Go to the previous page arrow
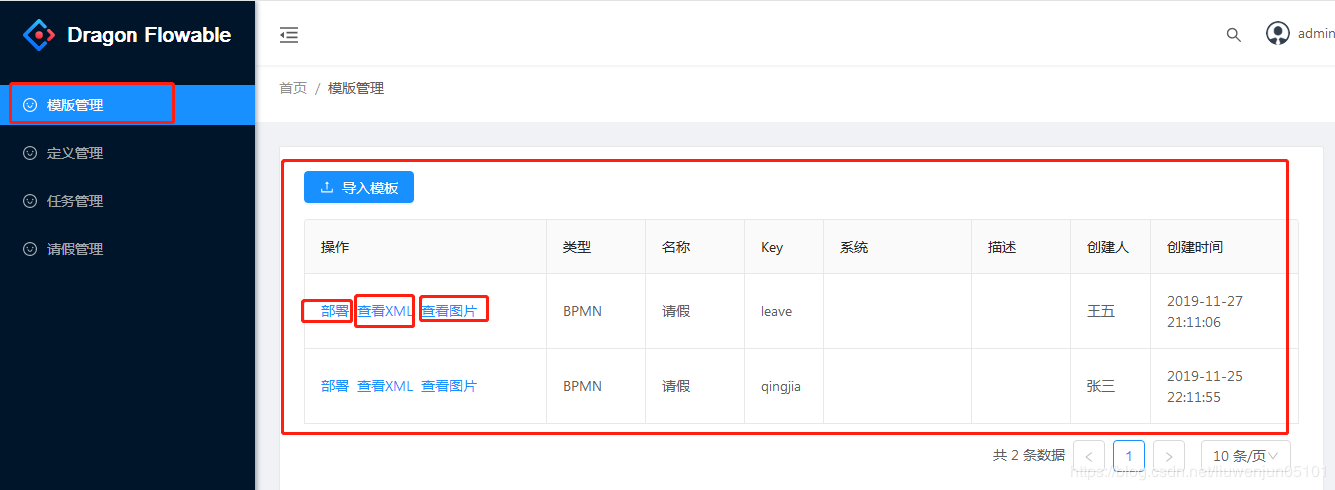The height and width of the screenshot is (490, 1335). pos(1089,456)
